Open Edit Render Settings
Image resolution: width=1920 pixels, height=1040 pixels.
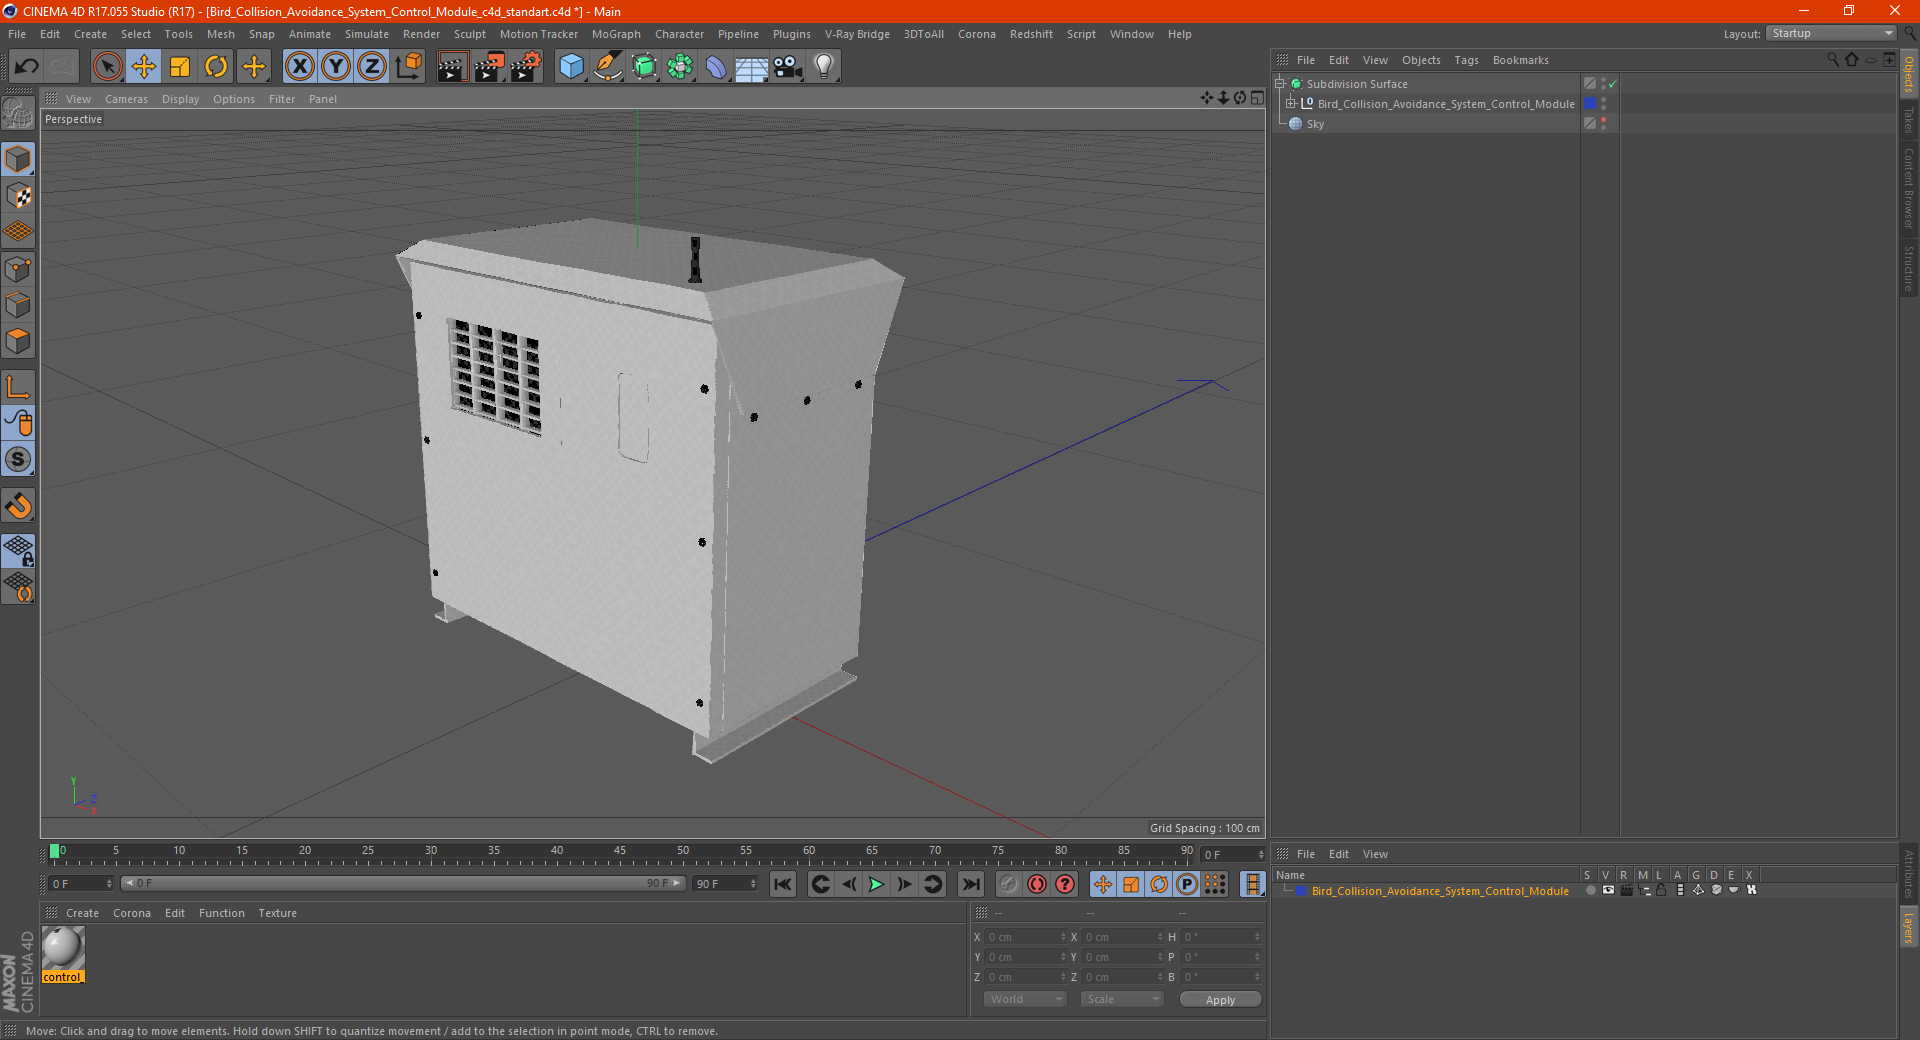pos(526,67)
